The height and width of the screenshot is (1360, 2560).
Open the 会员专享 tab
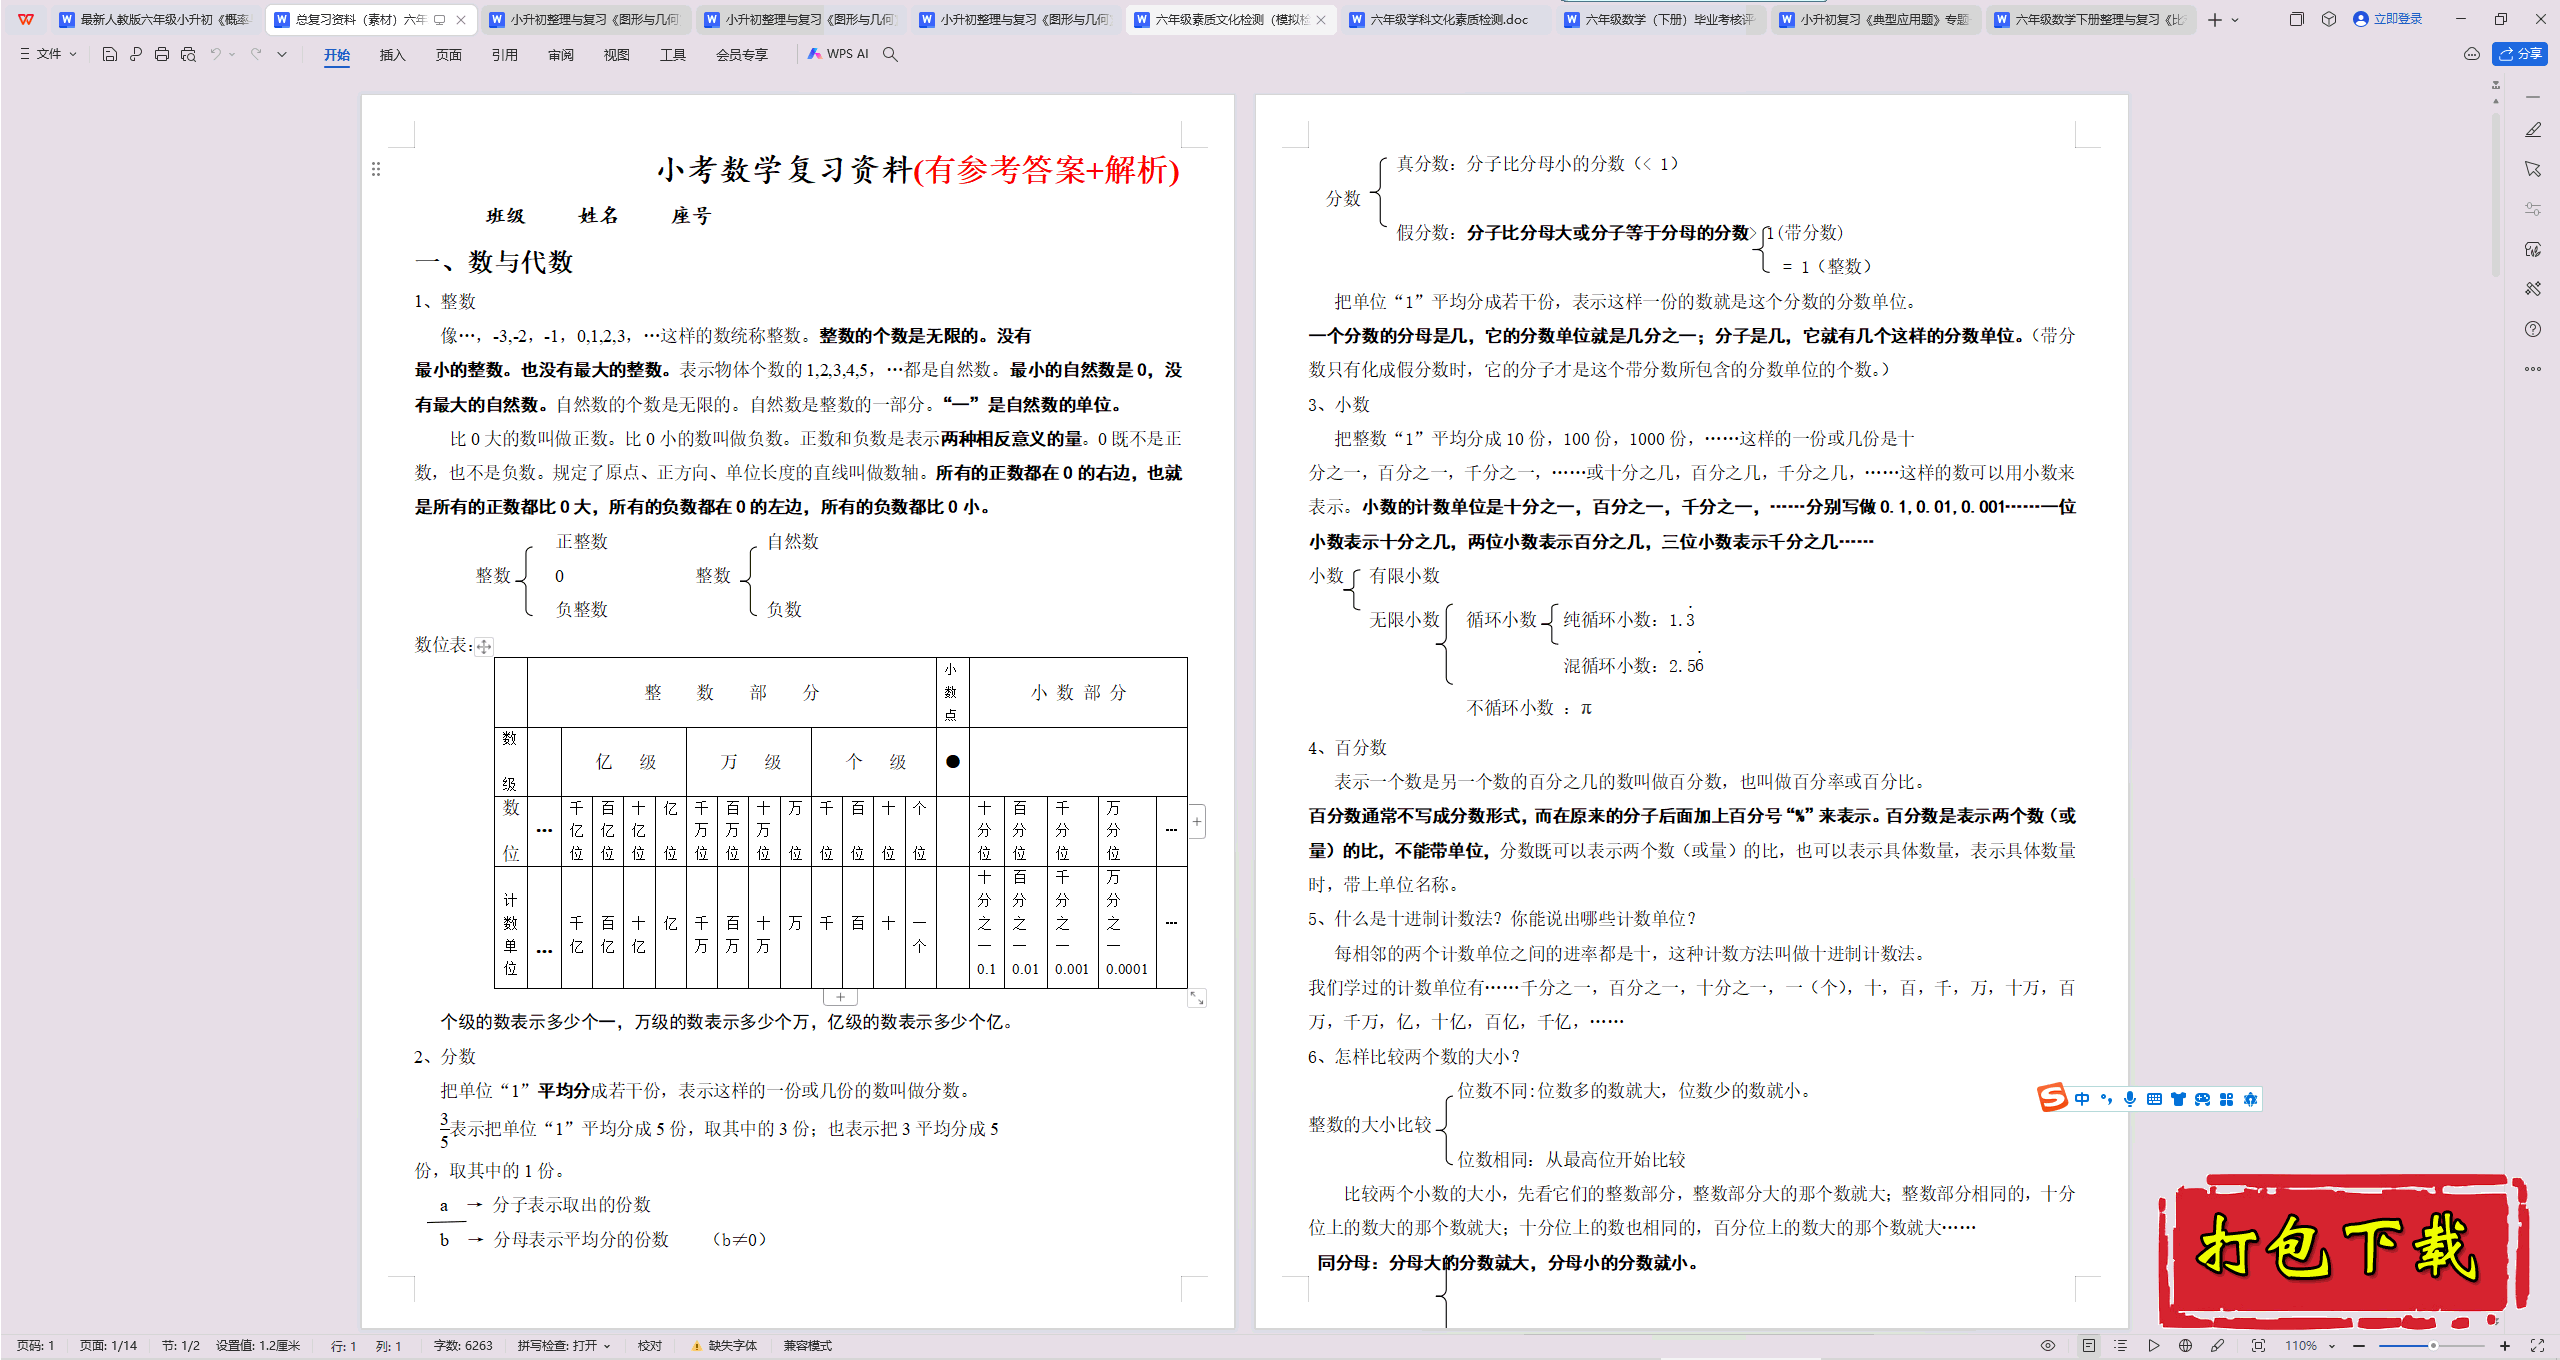pos(742,55)
